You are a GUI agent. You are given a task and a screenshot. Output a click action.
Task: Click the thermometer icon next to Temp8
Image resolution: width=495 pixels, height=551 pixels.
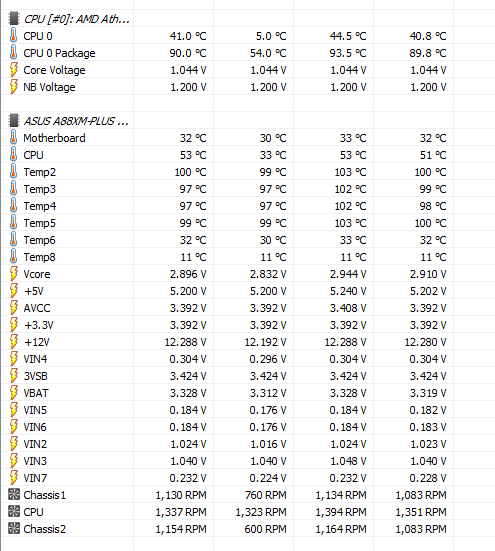pos(13,257)
